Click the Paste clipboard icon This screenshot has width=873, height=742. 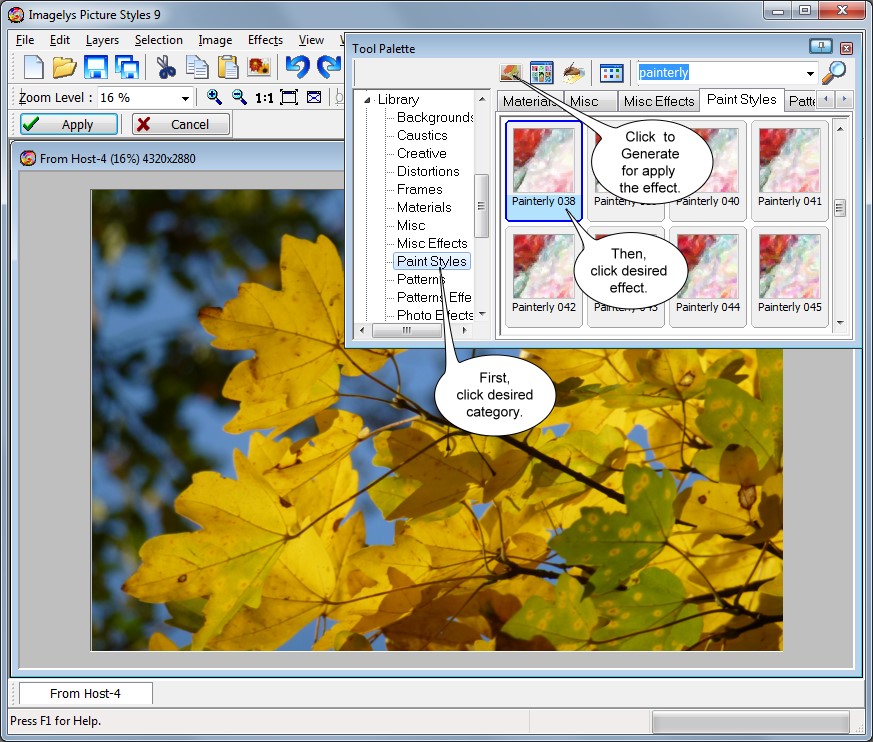tap(228, 67)
